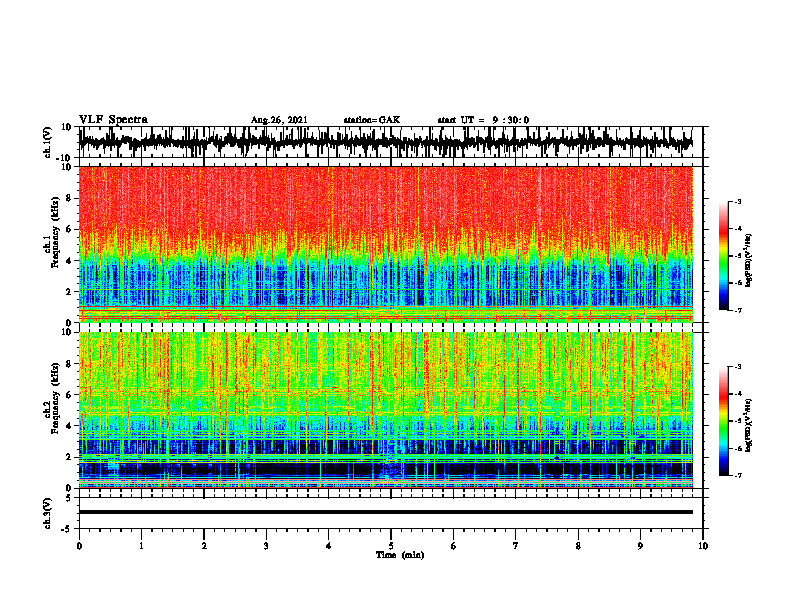This screenshot has width=792, height=612.
Task: Click the "-3" label on ch.1 color scale
Action: coord(738,202)
